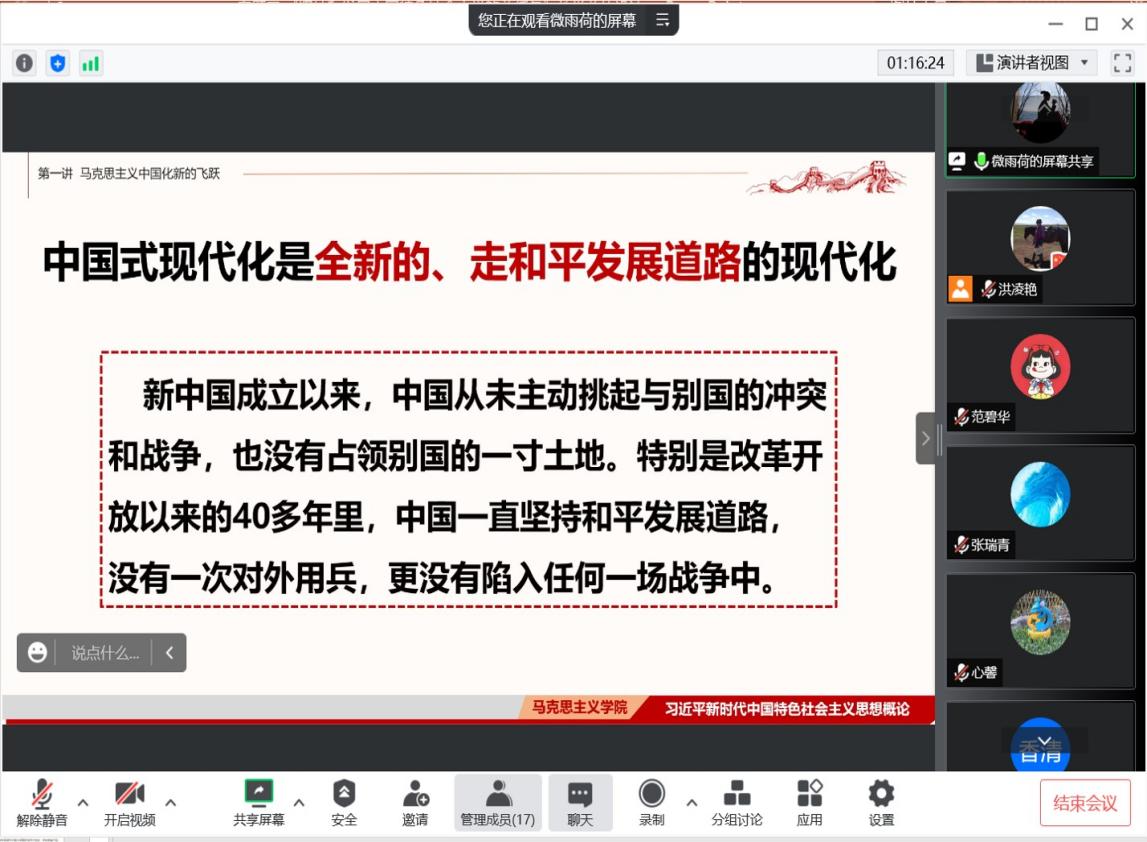Open the Security (安全) options
The image size is (1147, 842).
[x=343, y=803]
